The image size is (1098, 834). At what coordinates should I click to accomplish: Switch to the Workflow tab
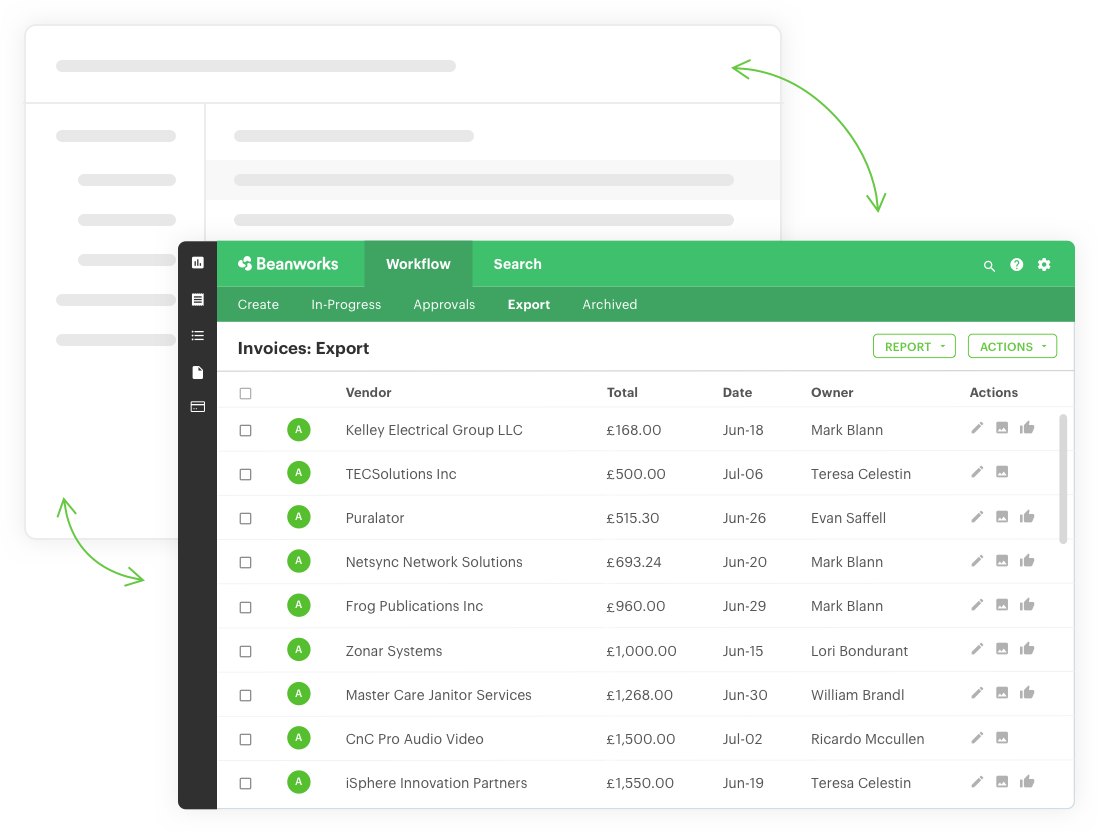pyautogui.click(x=418, y=264)
